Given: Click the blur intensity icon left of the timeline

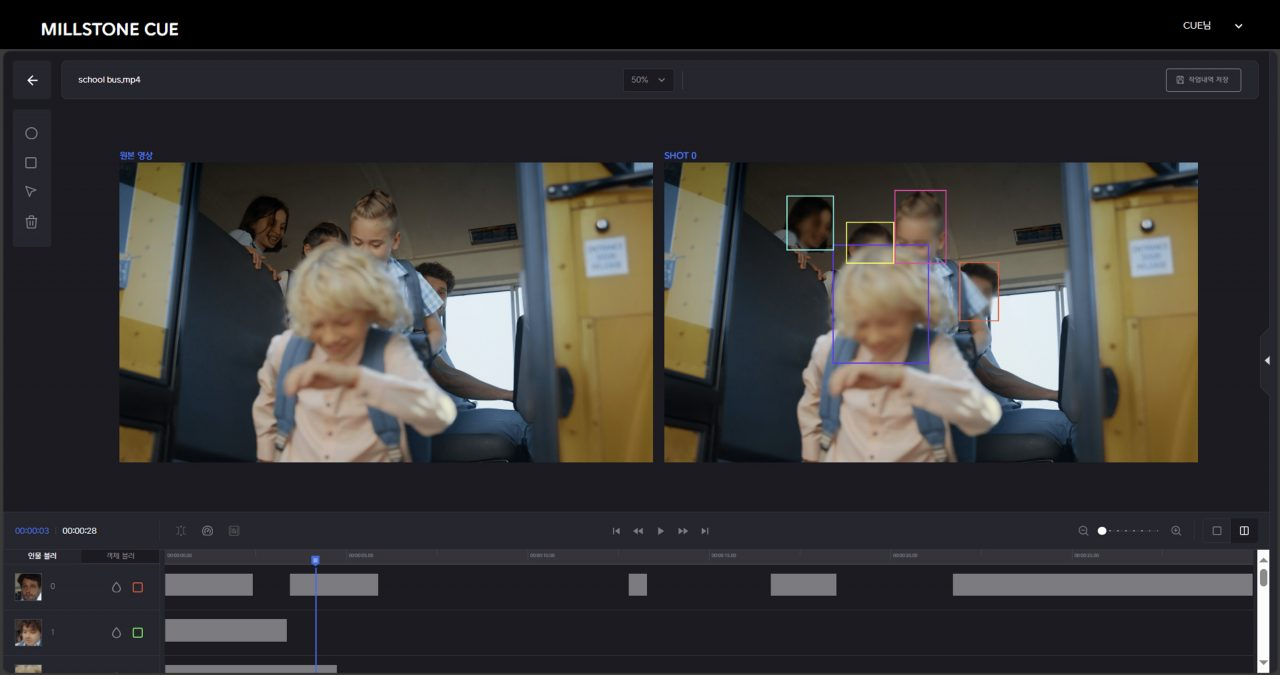Looking at the screenshot, I should tap(181, 530).
